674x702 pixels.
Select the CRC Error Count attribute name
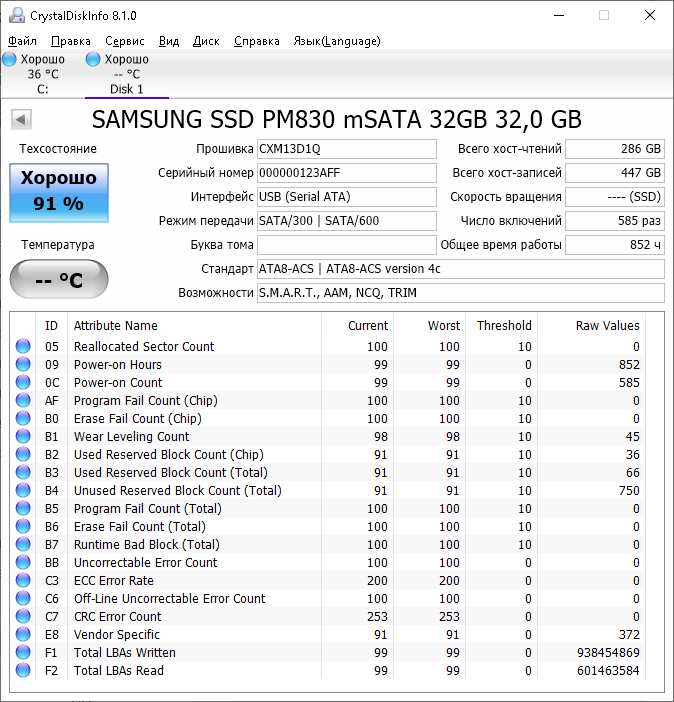[117, 616]
